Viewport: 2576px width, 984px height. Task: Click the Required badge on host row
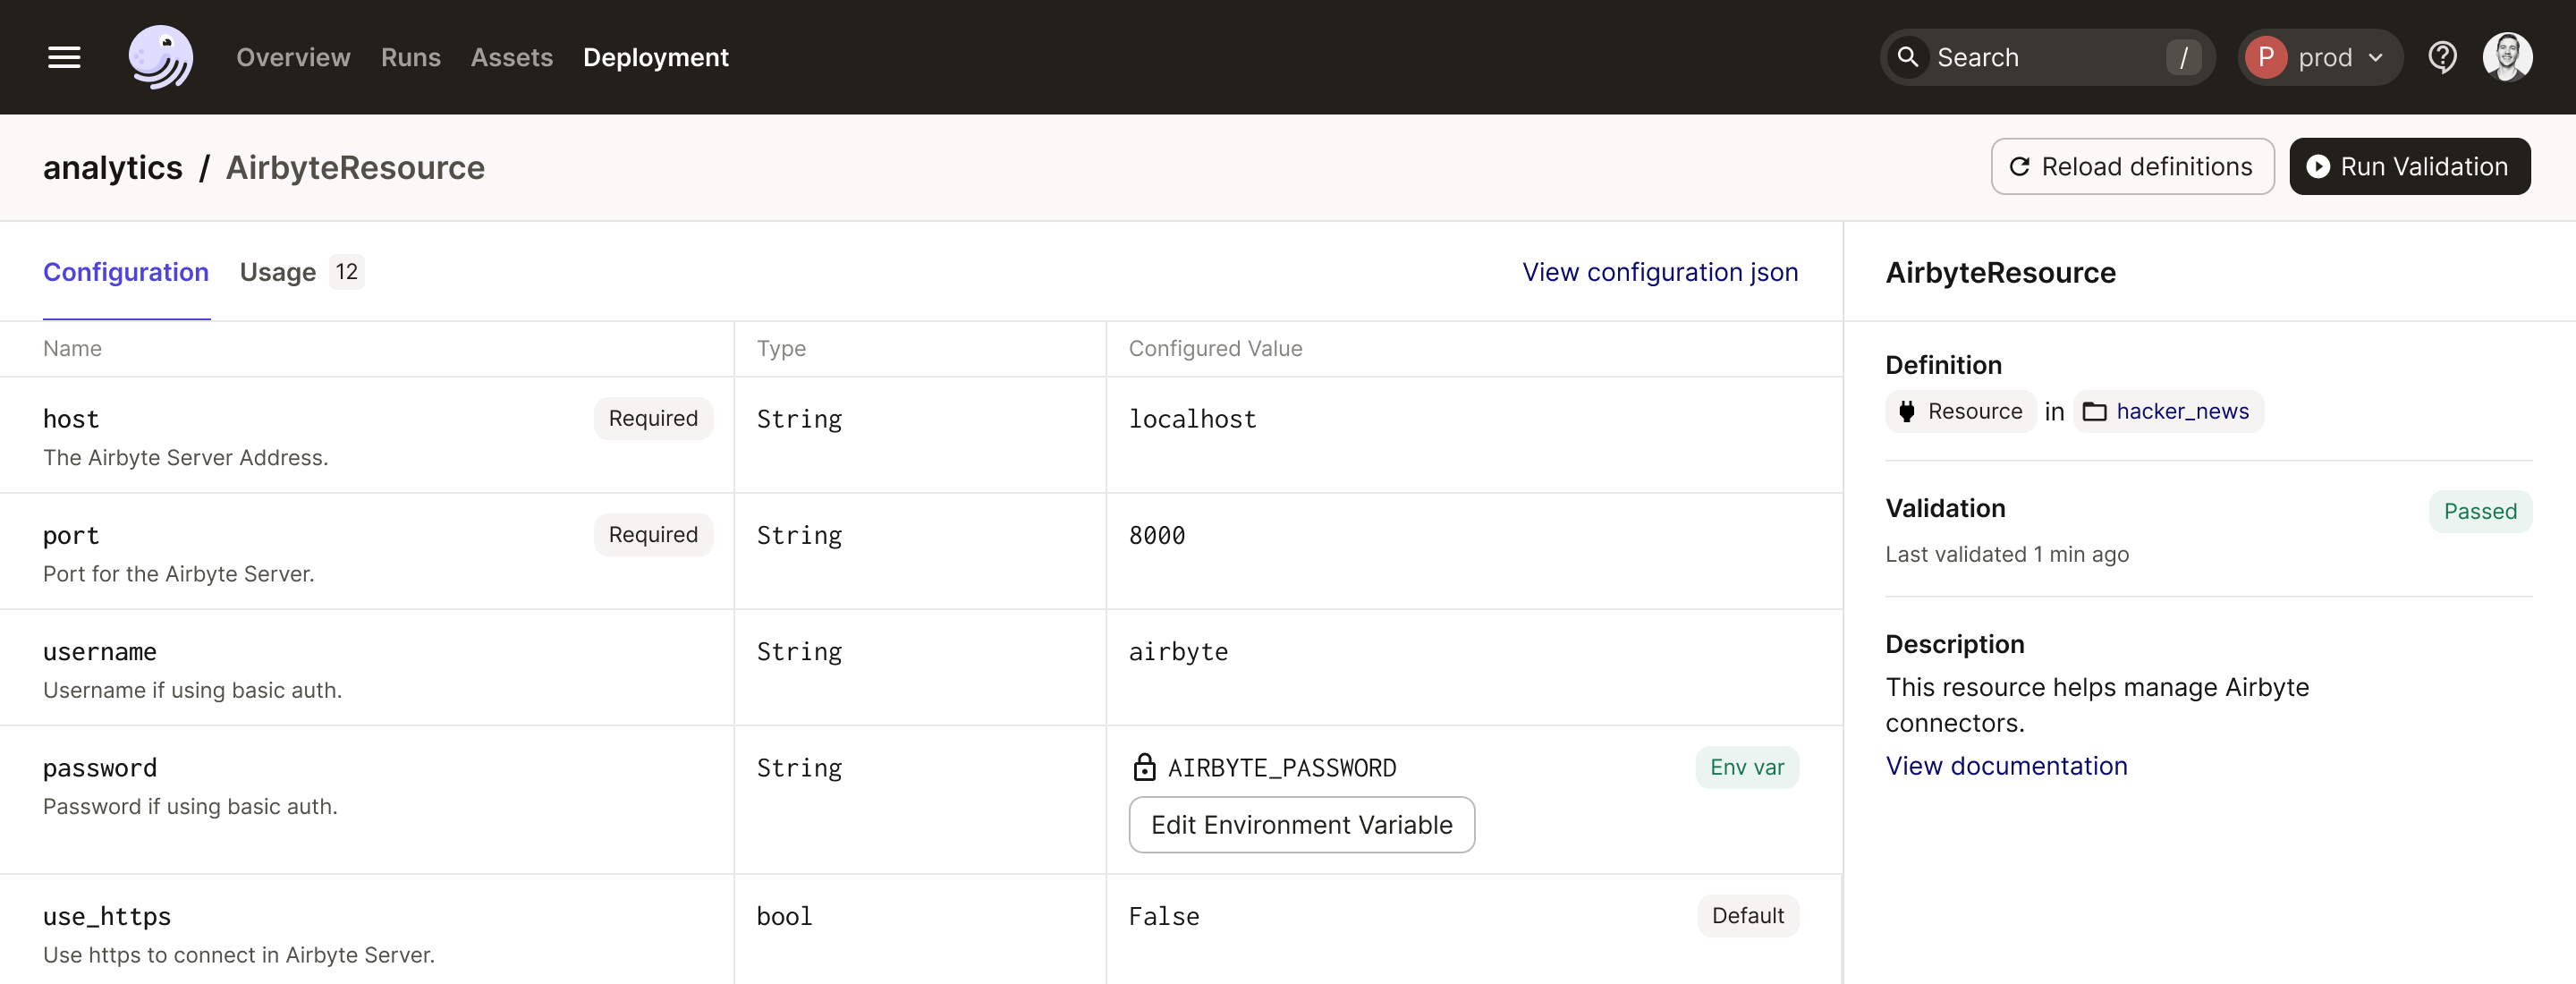pyautogui.click(x=653, y=418)
